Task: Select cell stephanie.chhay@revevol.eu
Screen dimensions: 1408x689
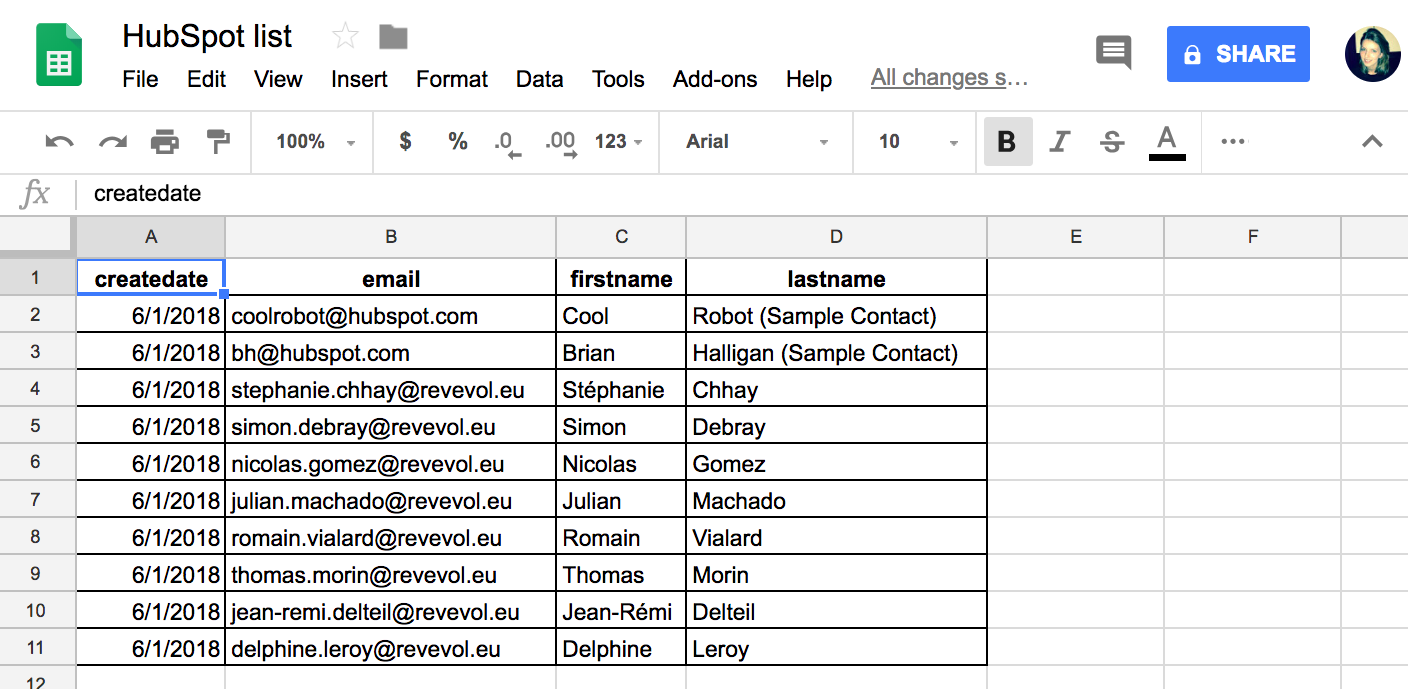Action: pos(391,390)
